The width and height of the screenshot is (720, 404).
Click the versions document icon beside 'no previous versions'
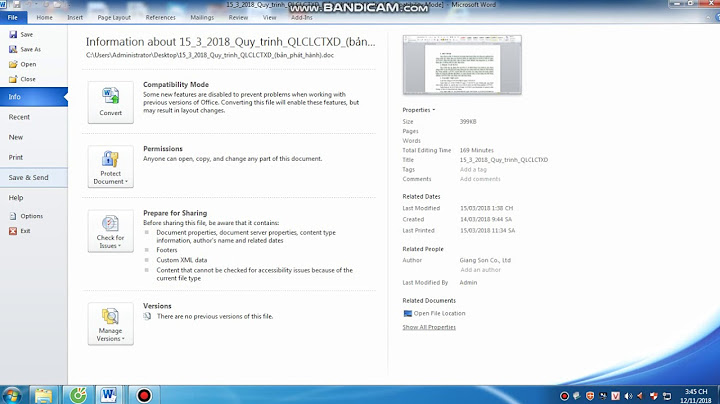pos(147,316)
